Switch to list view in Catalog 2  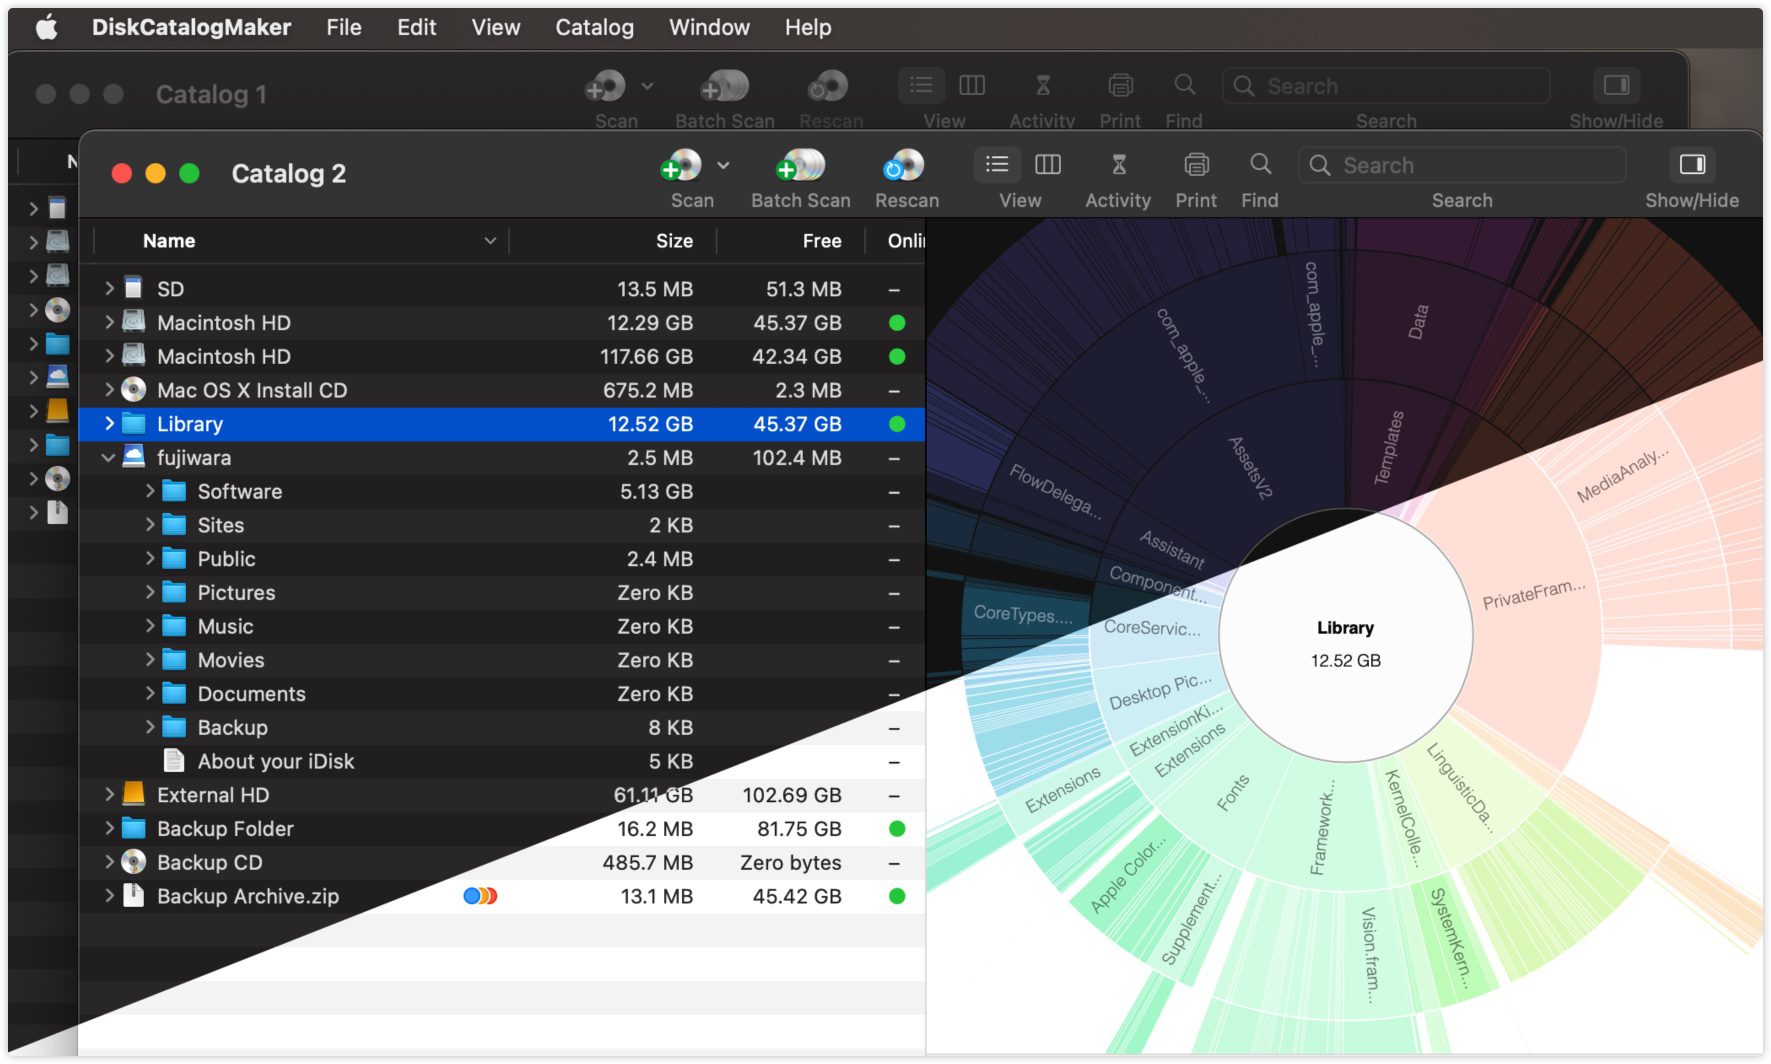[997, 165]
